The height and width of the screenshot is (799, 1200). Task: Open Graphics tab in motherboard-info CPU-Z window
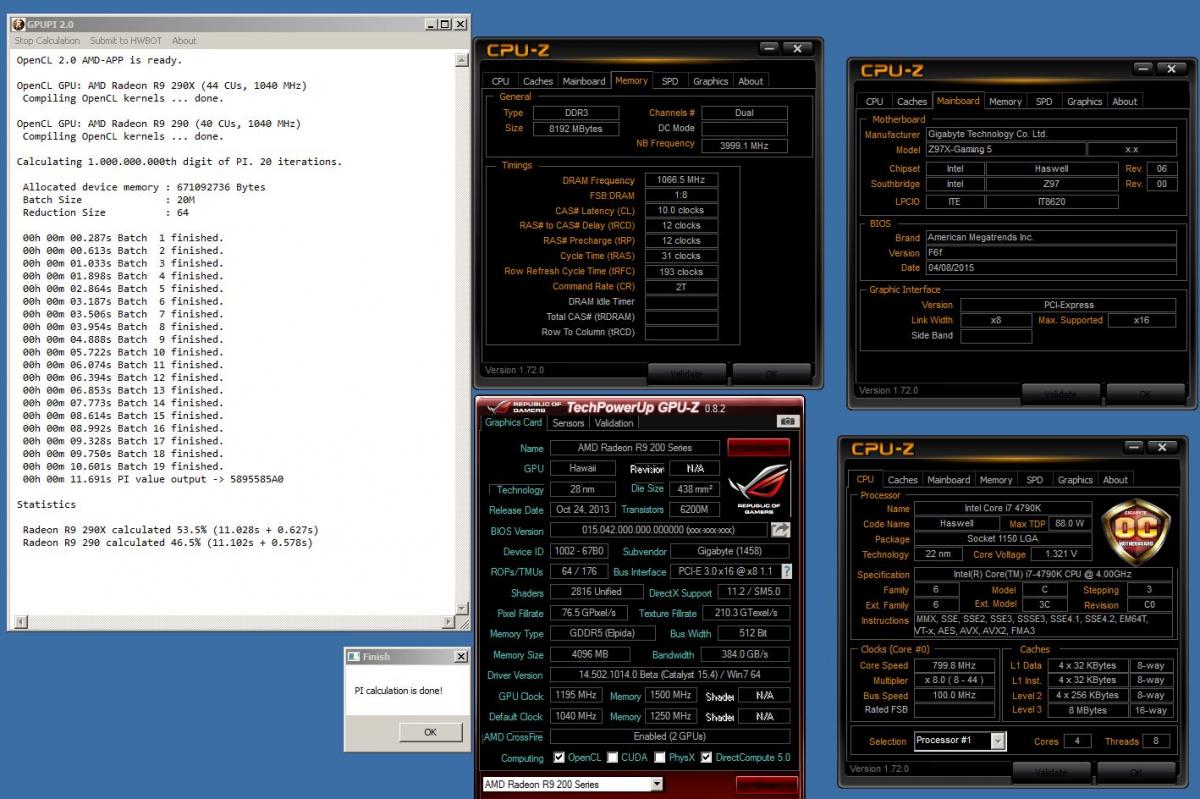tap(1084, 101)
